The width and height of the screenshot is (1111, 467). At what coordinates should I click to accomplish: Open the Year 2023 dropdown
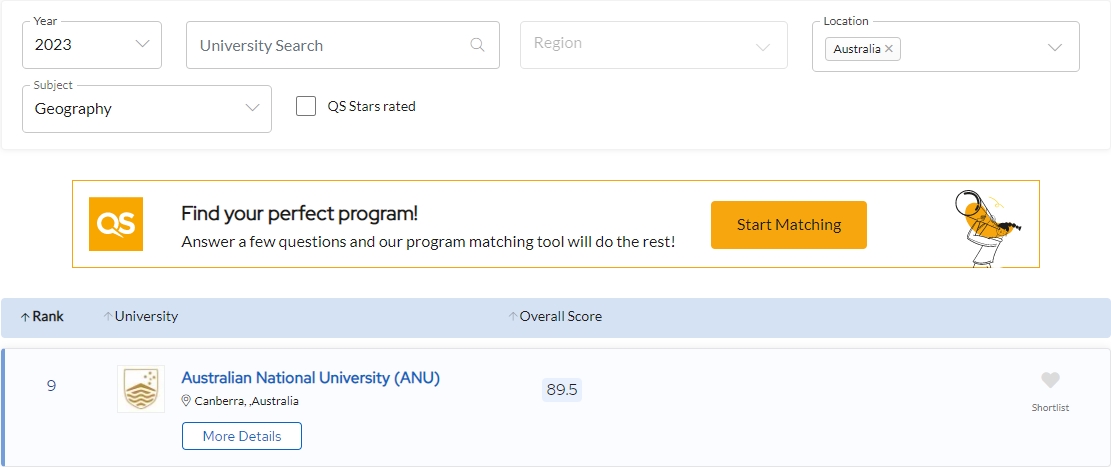(x=92, y=45)
